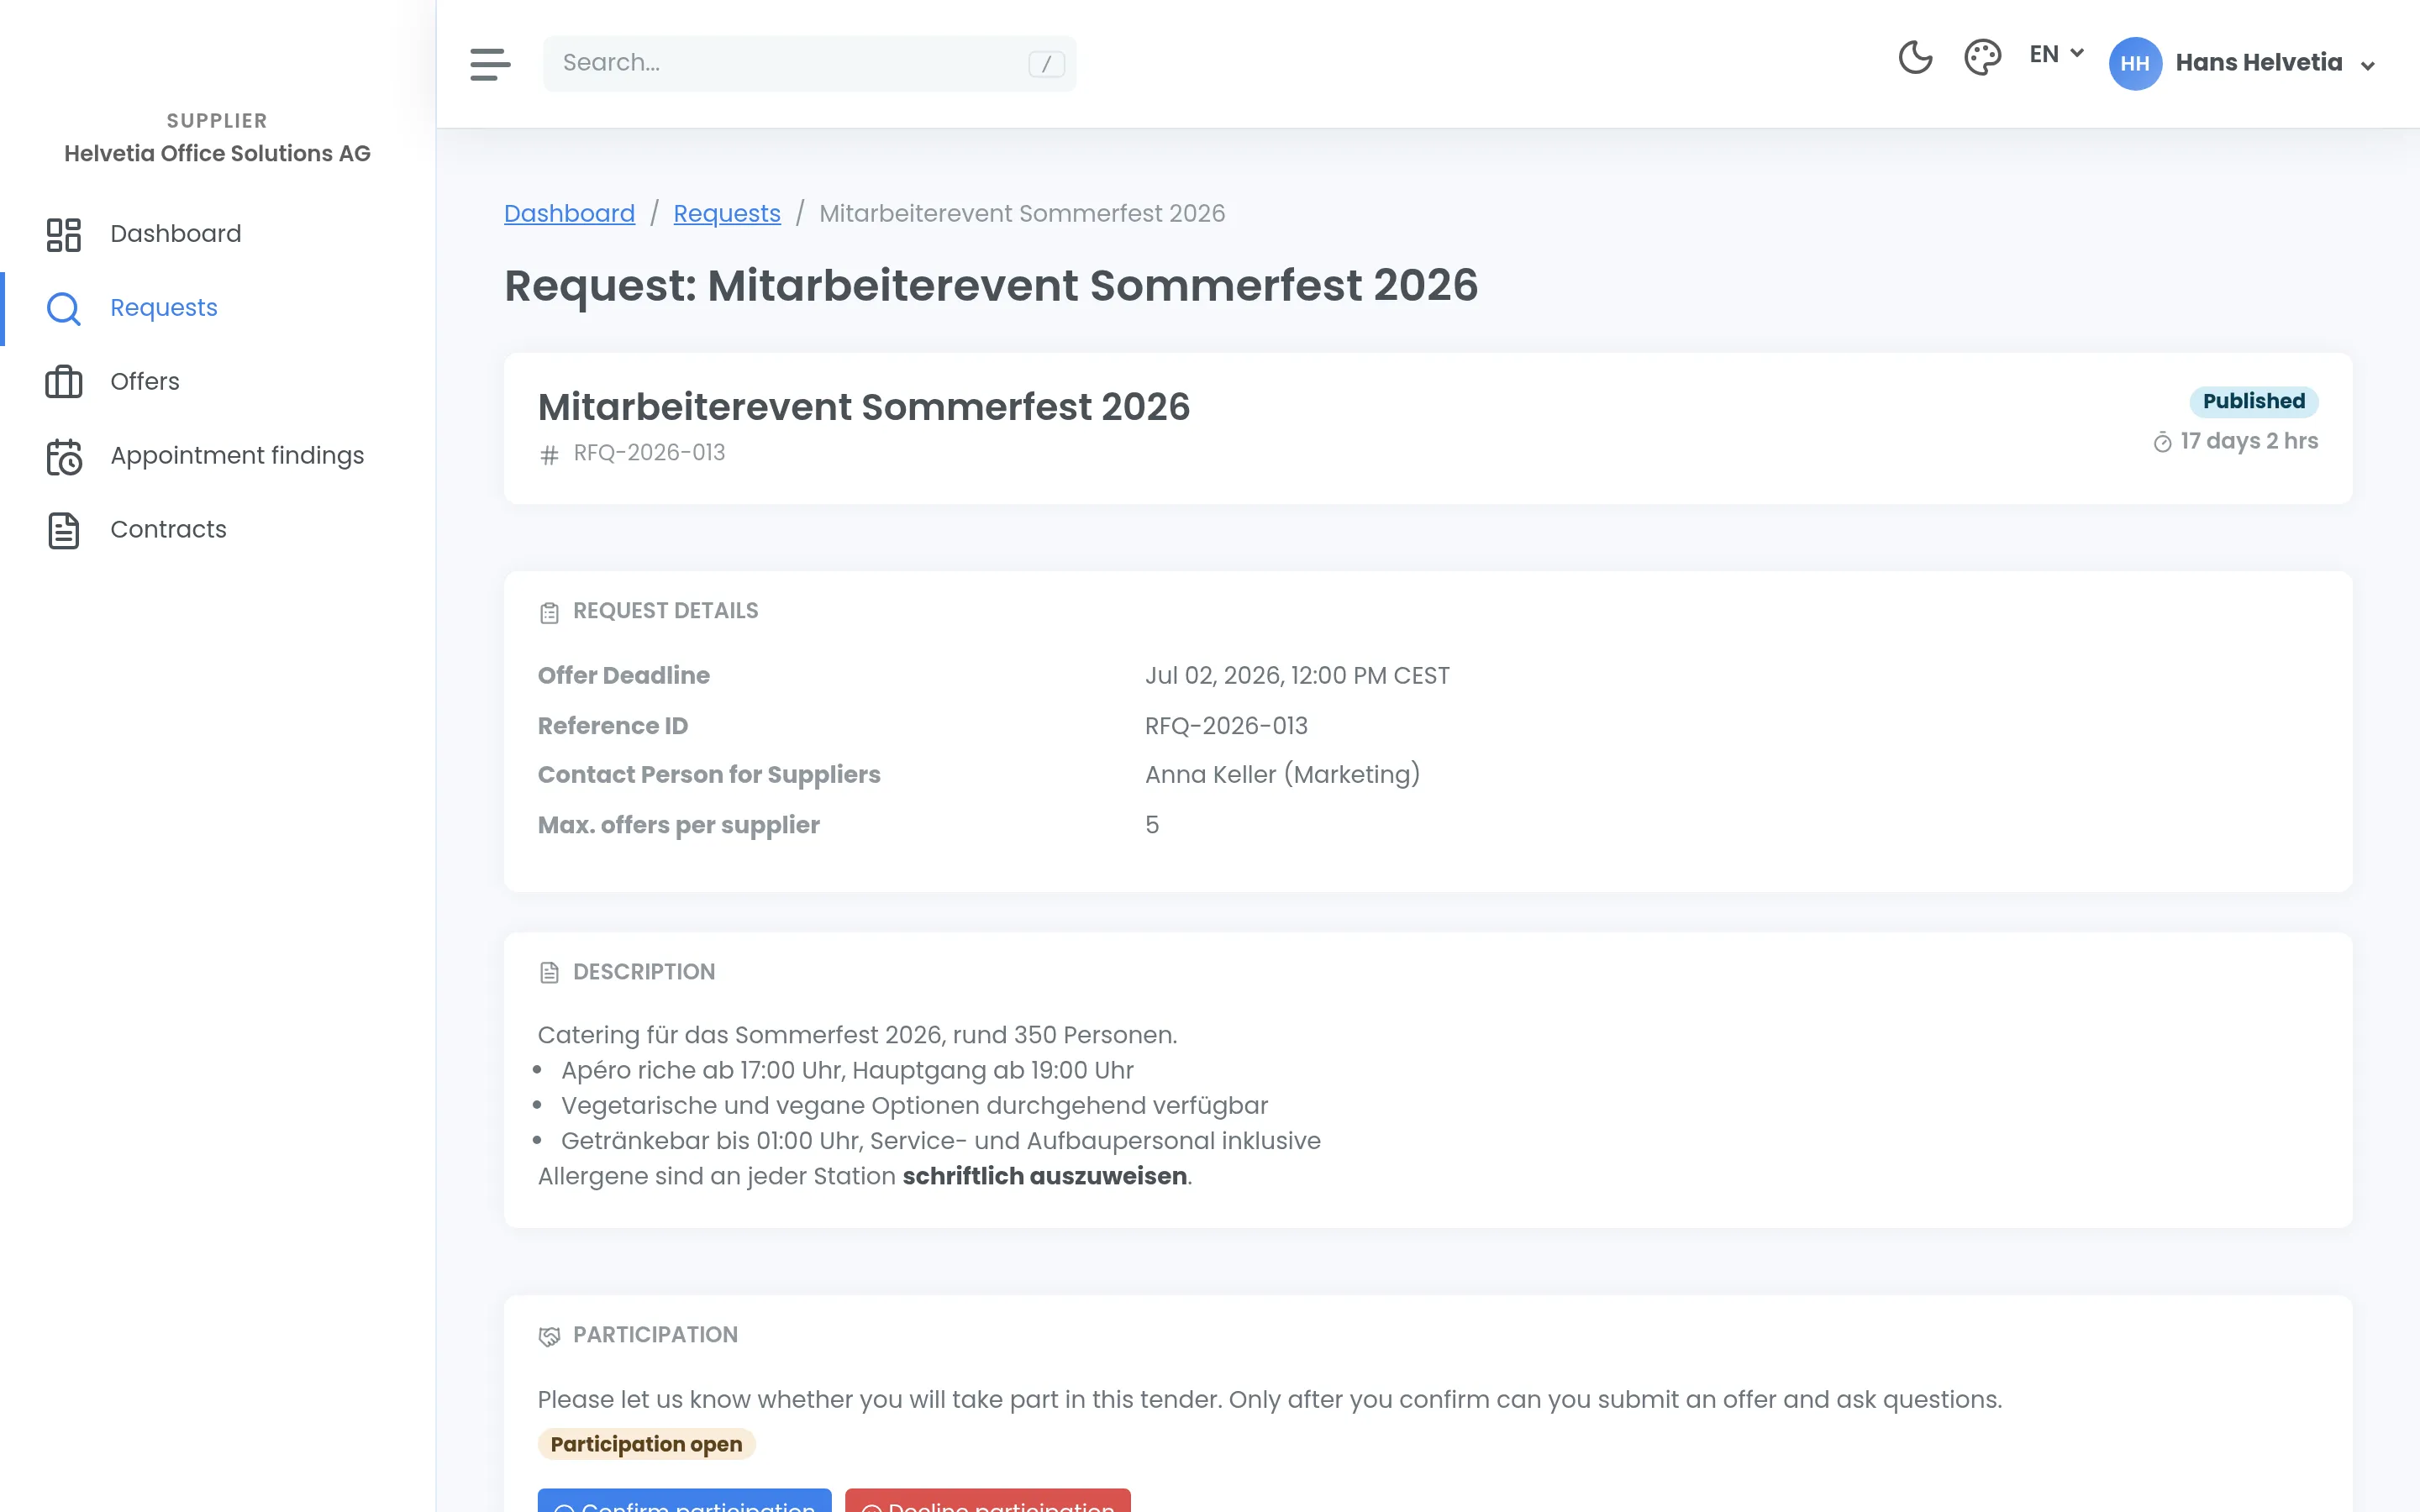Viewport: 2420px width, 1512px height.
Task: Click the Requests magnifier icon
Action: 64,309
